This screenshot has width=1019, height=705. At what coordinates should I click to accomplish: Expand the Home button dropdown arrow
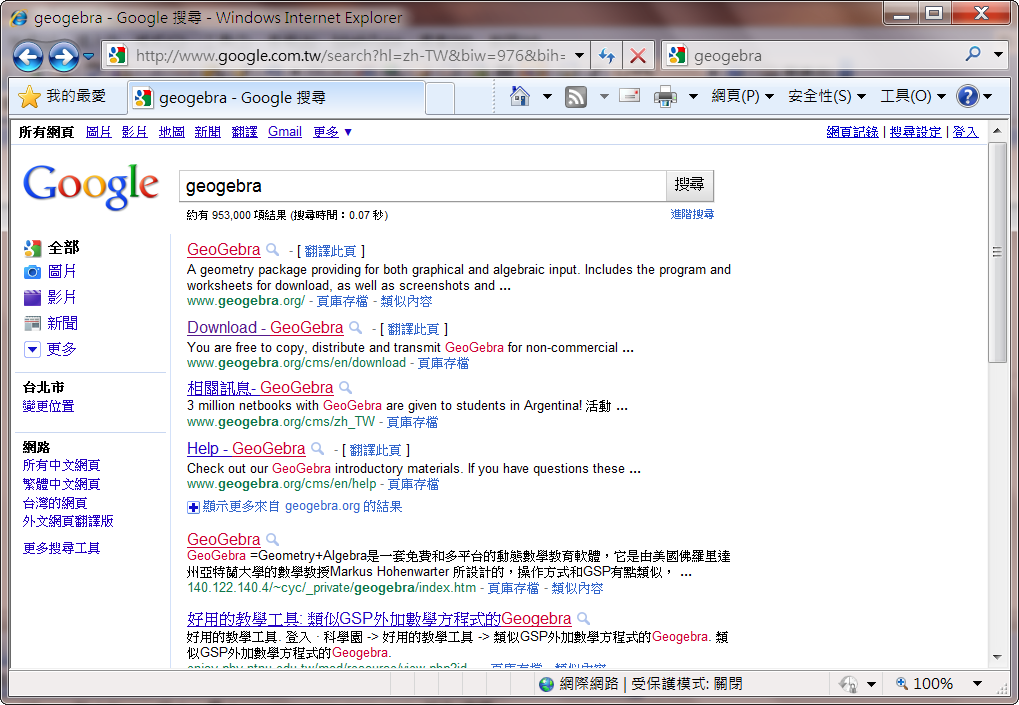point(547,97)
